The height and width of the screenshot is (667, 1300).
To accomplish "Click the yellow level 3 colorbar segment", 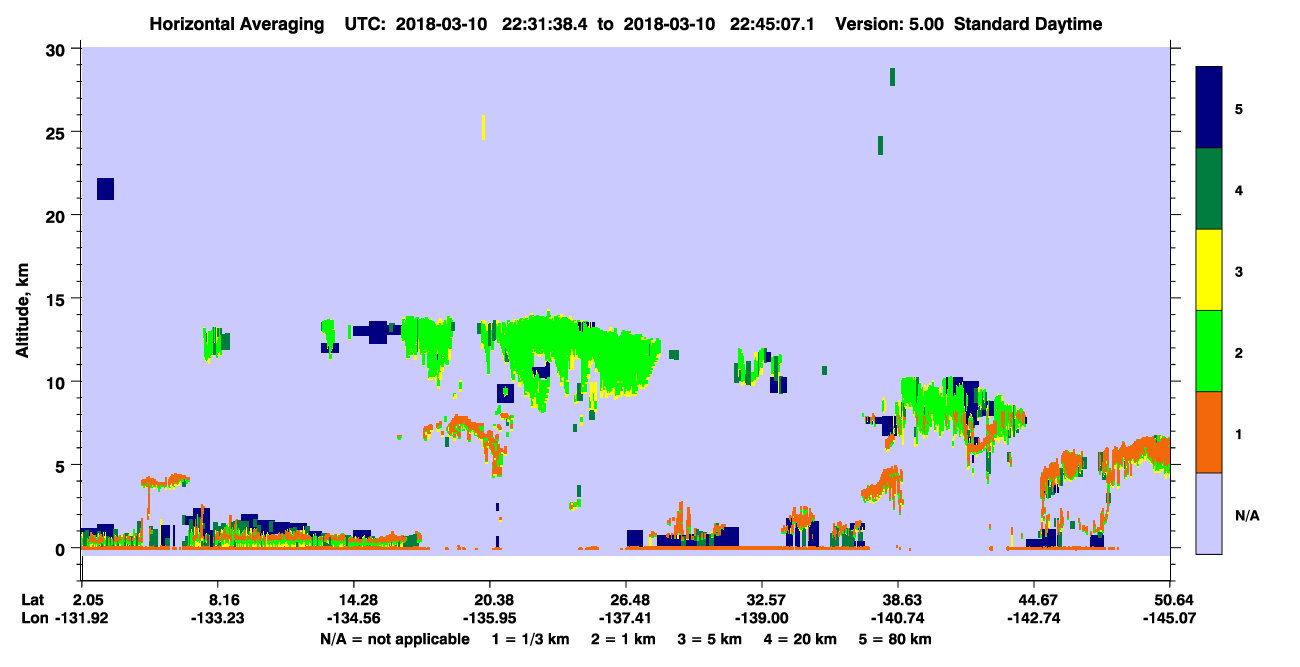I will click(1209, 270).
